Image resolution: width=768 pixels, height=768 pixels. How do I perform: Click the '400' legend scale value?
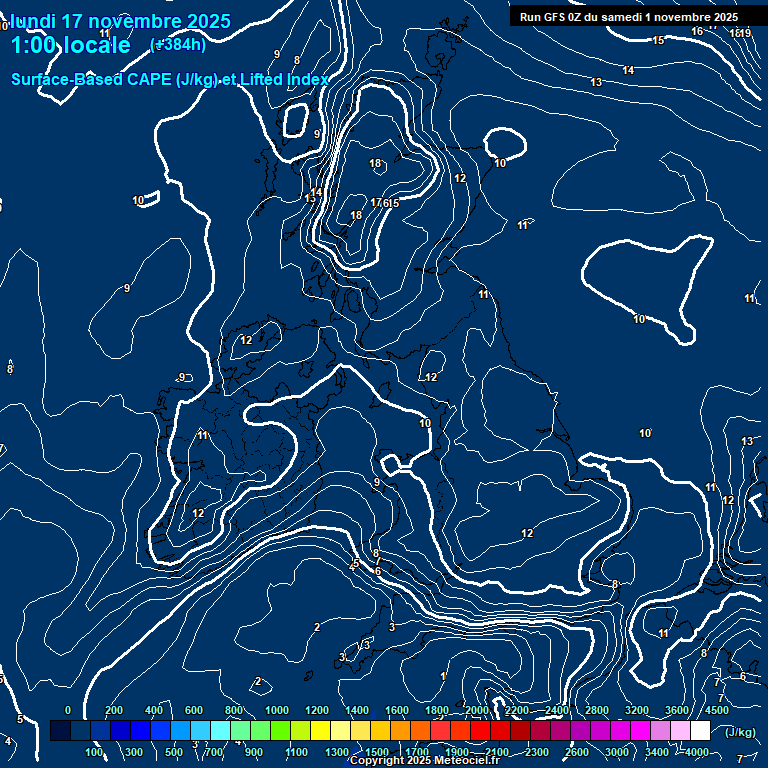tap(154, 710)
